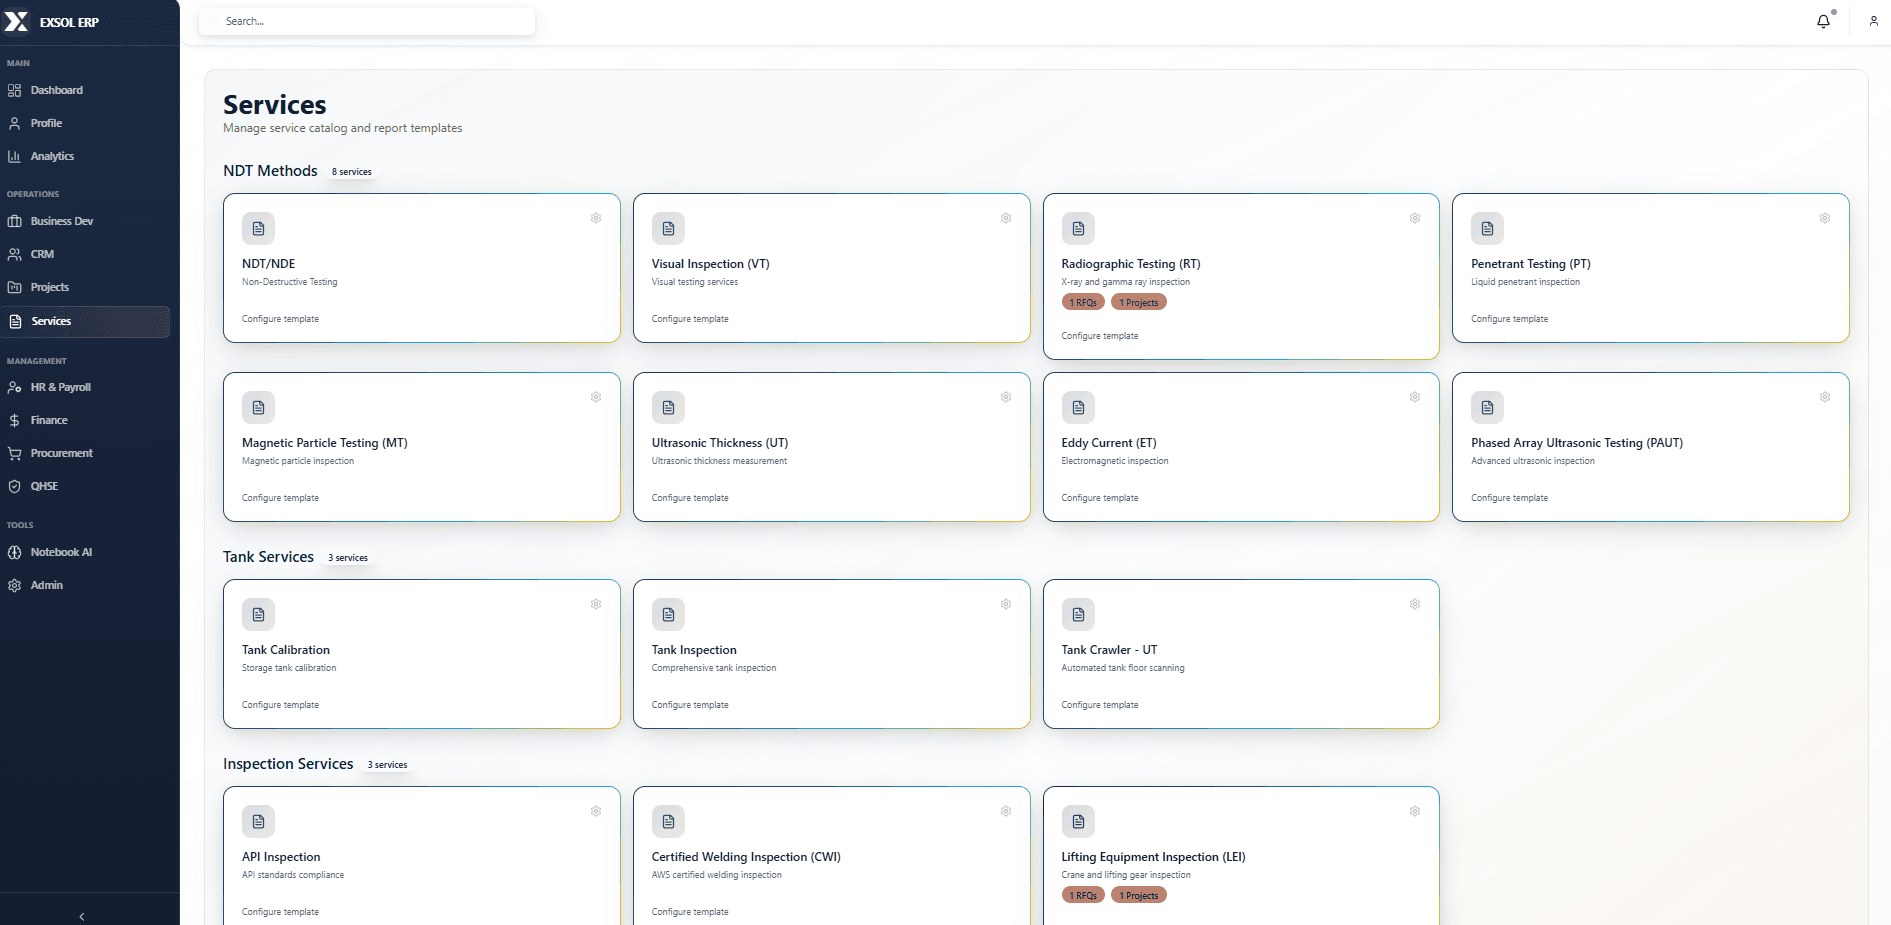Open settings gear on Radiographic Testing card
This screenshot has height=925, width=1891.
tap(1415, 218)
